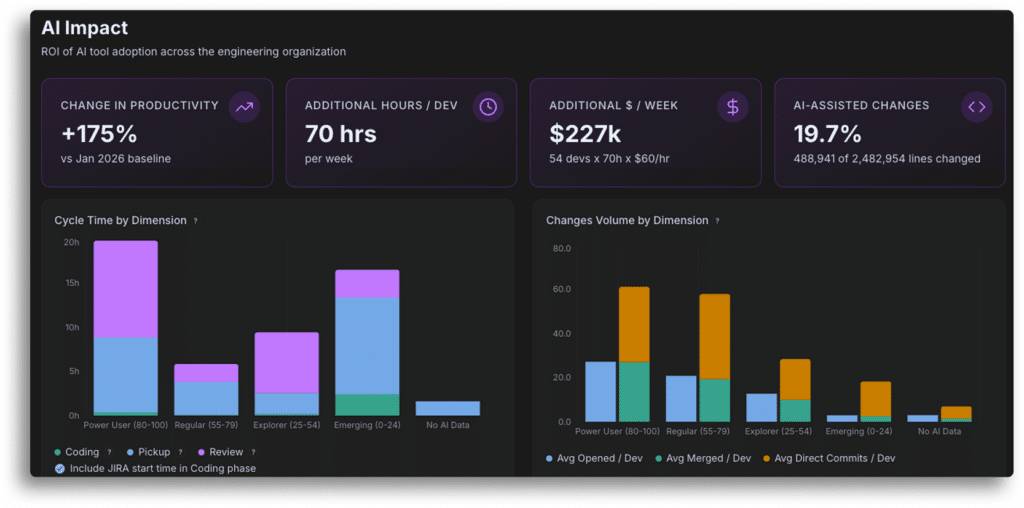Click the Emerging blue Pickup bar segment
The image size is (1024, 508).
[x=367, y=346]
